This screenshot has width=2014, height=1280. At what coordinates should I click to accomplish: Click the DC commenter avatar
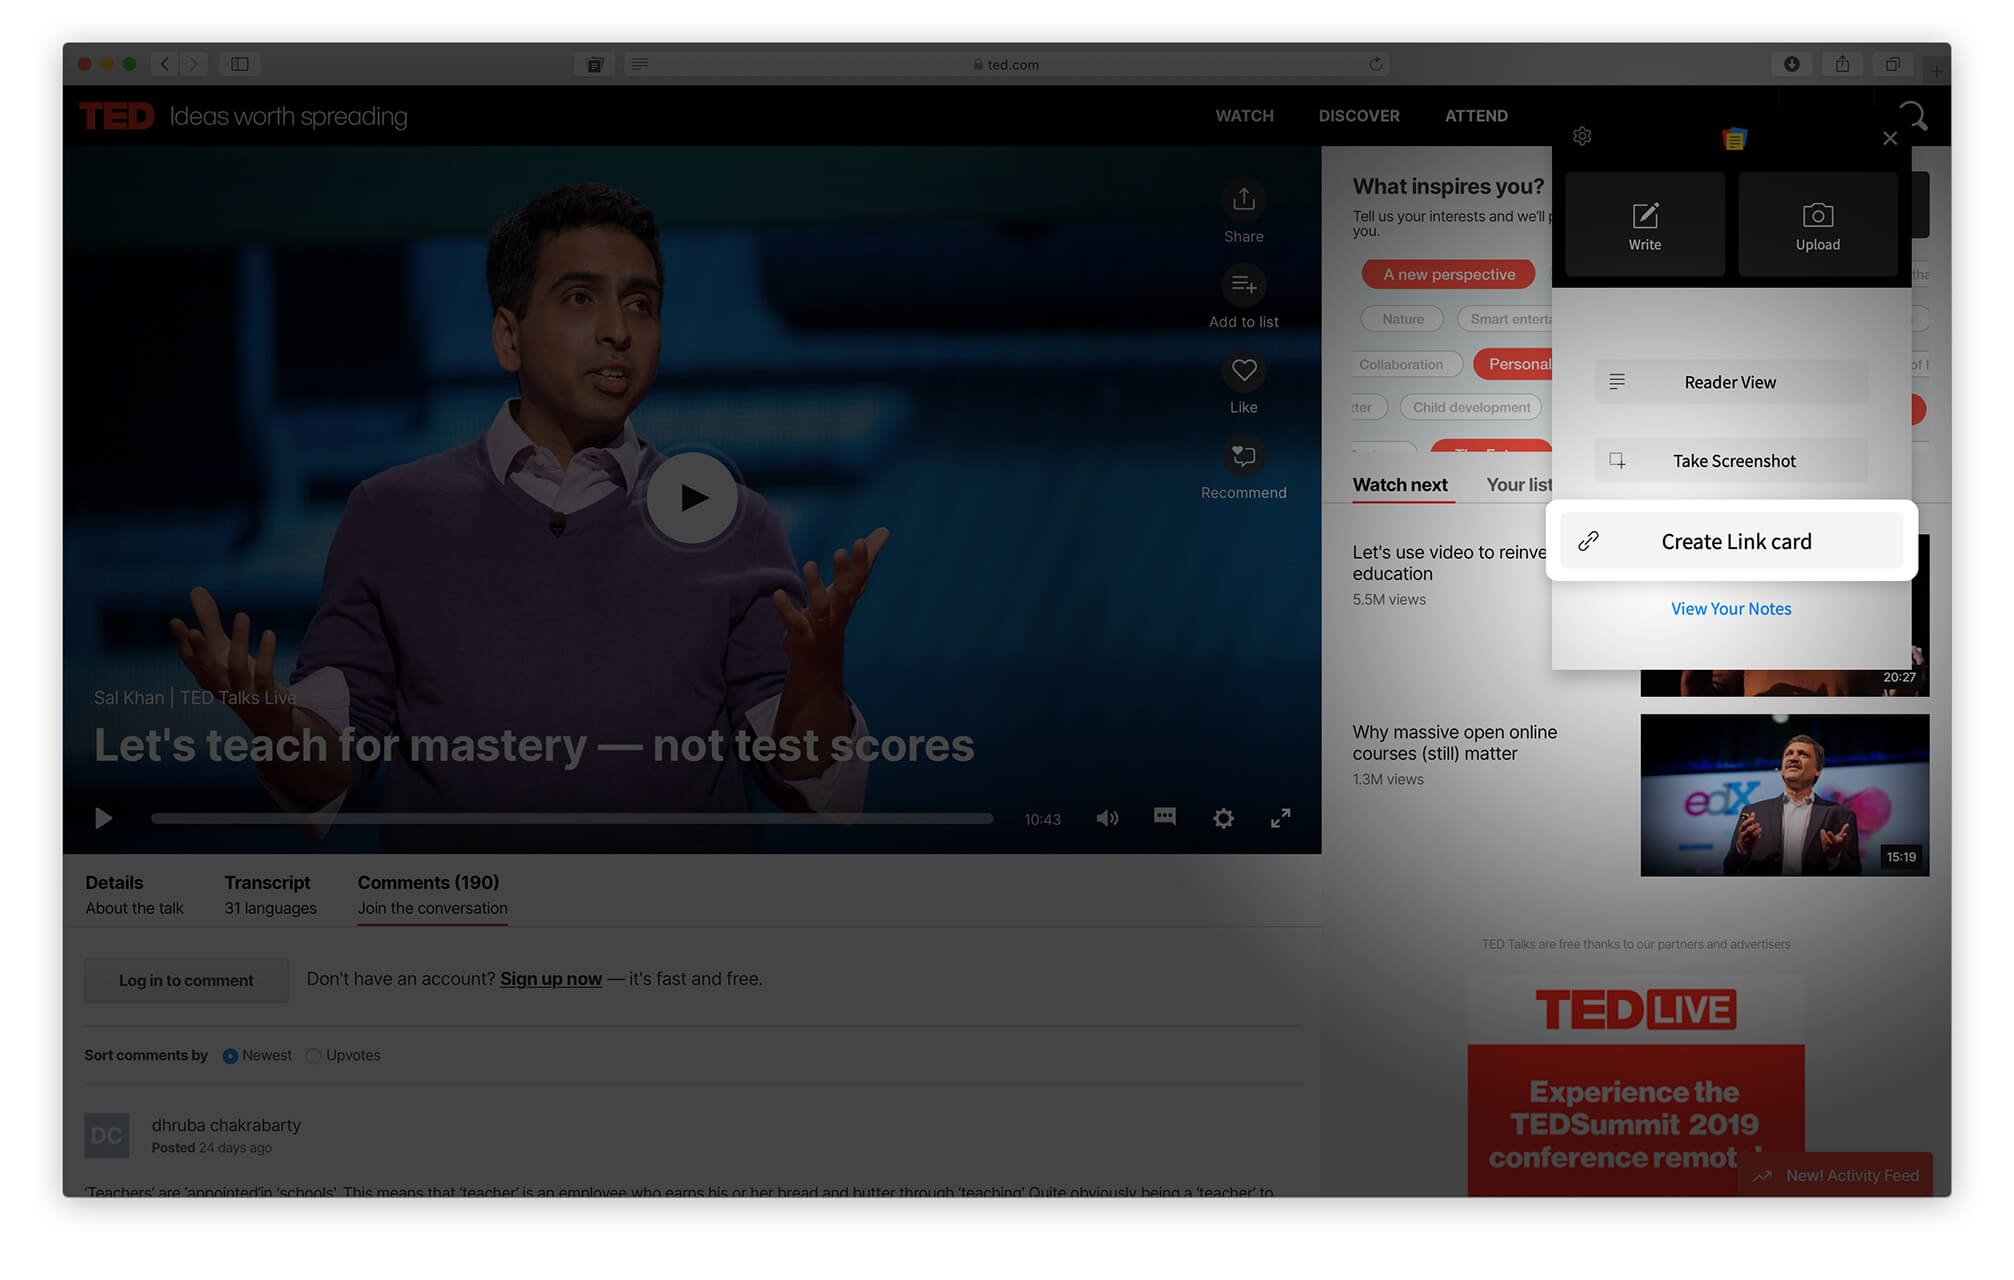click(x=107, y=1136)
